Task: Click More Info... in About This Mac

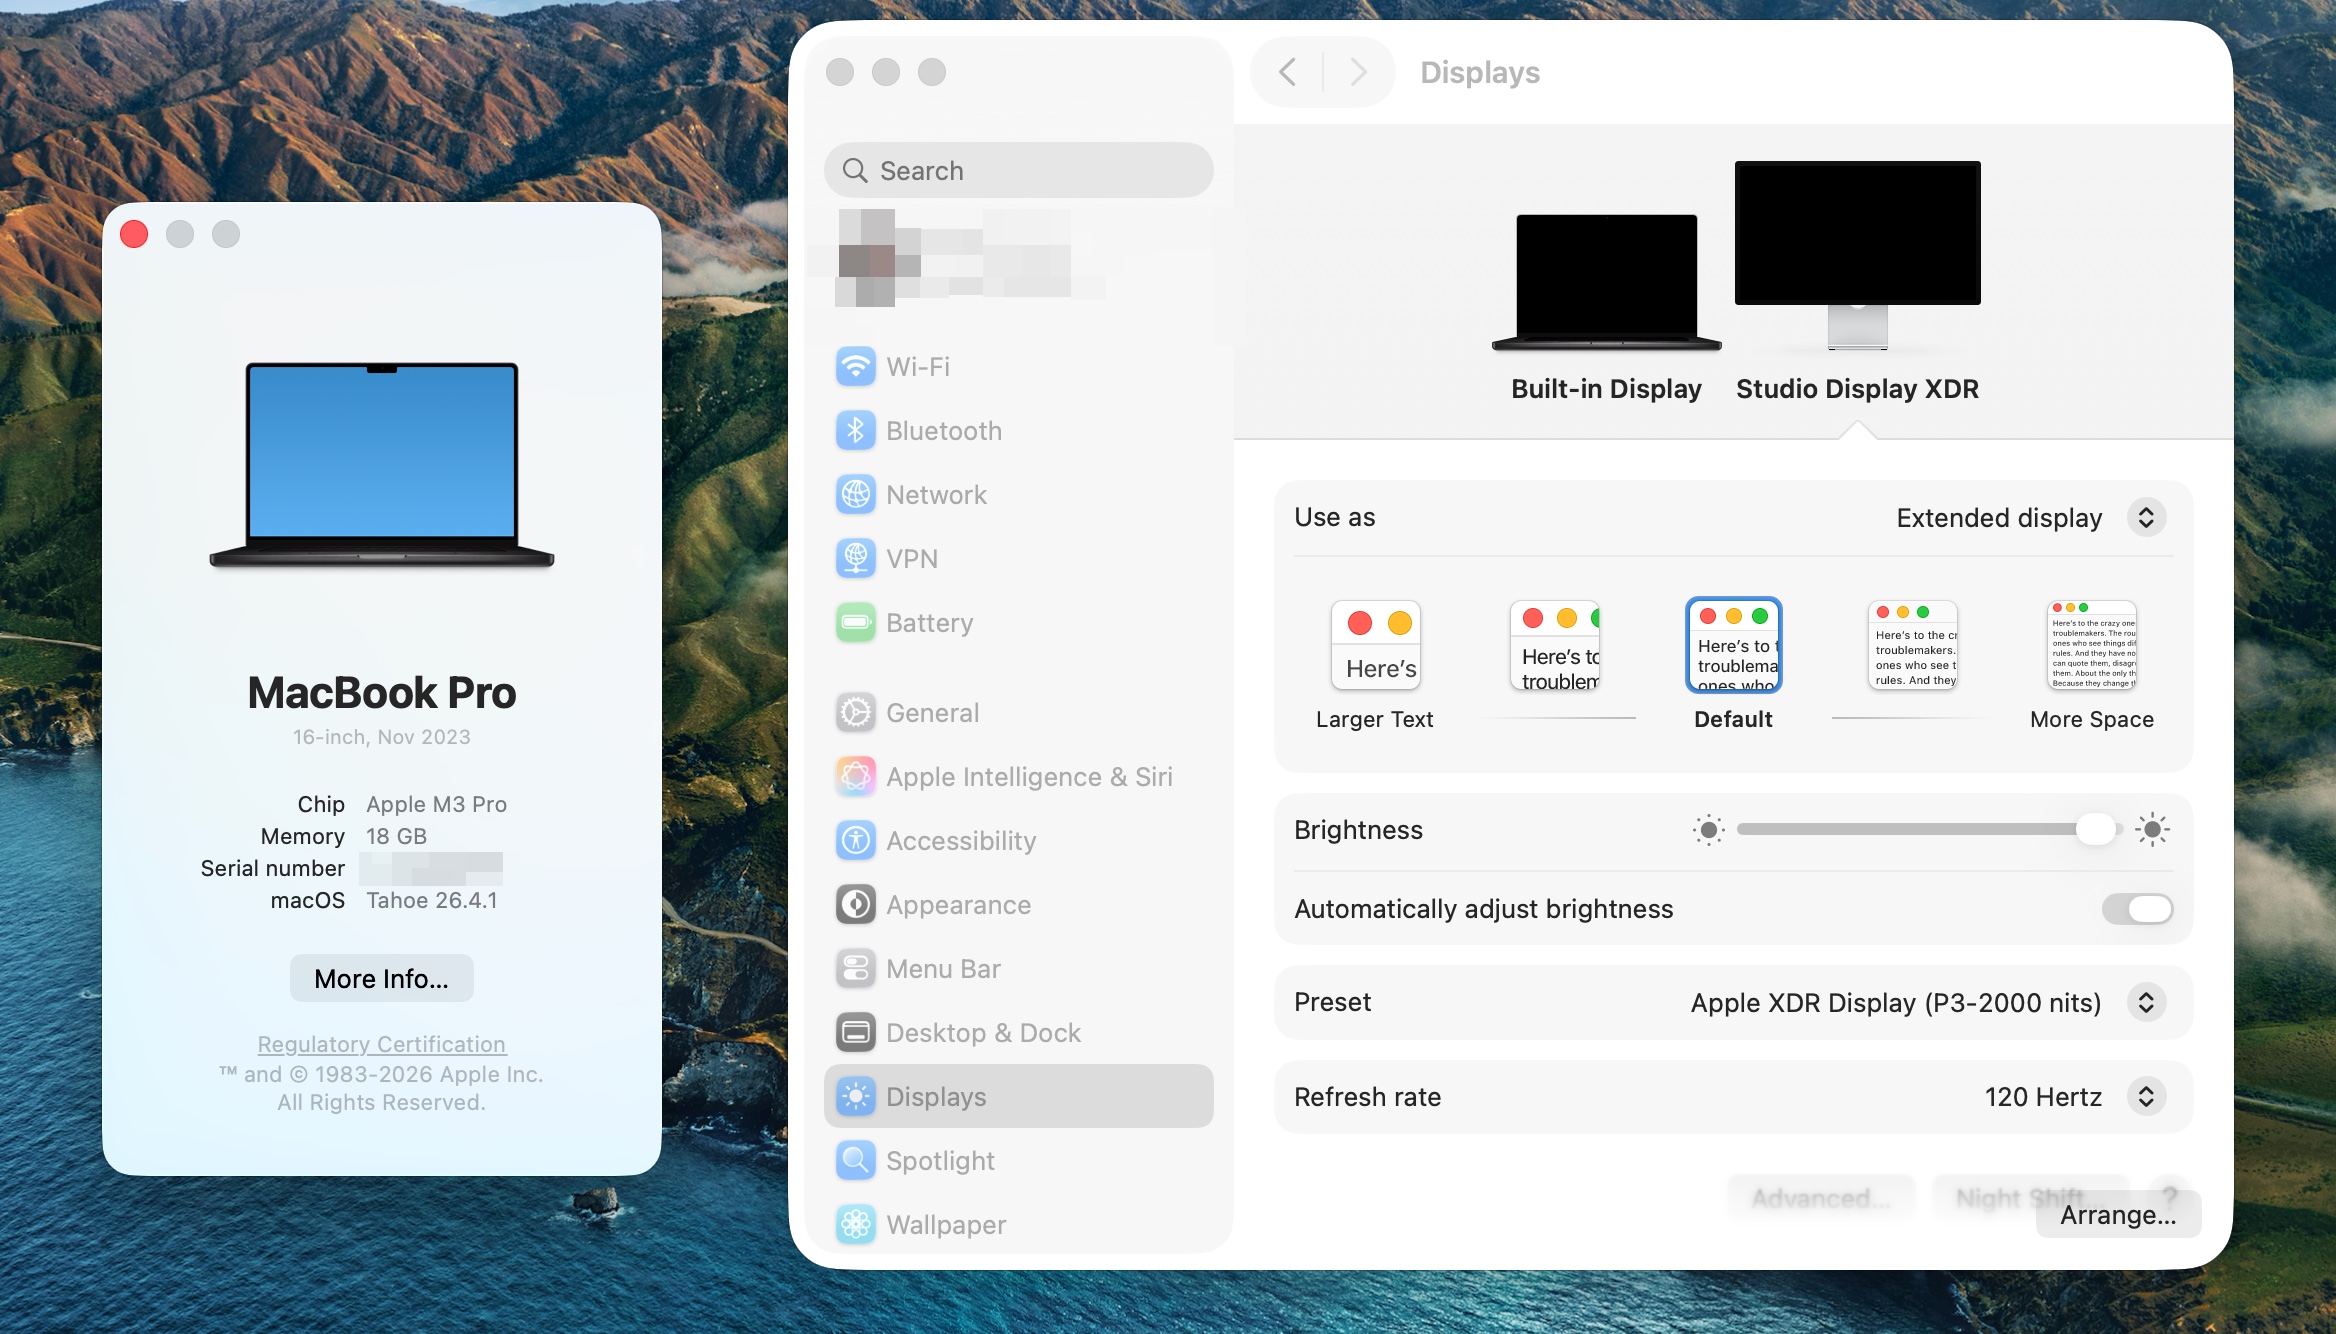Action: [381, 979]
